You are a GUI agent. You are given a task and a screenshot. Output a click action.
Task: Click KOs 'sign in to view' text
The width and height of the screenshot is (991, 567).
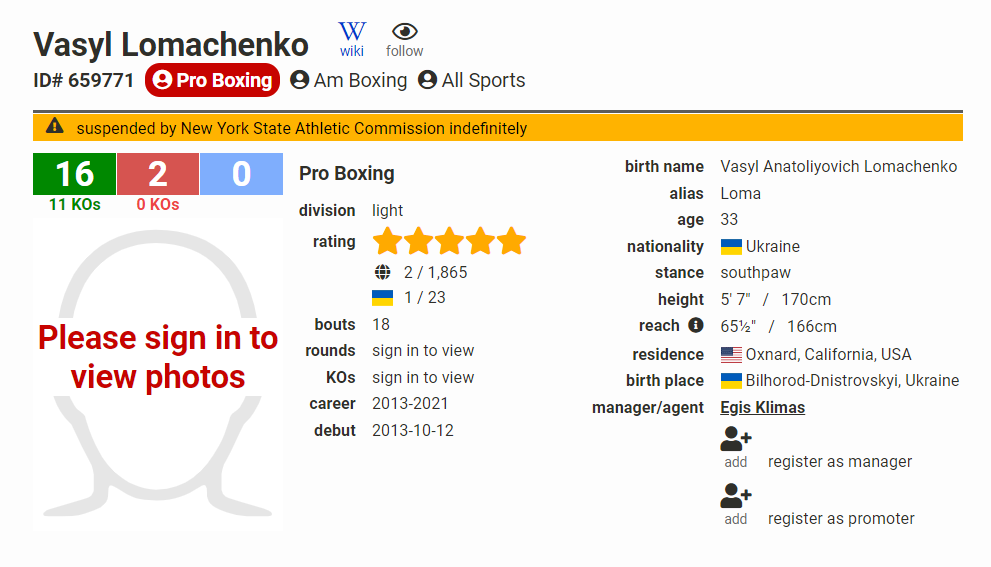423,377
